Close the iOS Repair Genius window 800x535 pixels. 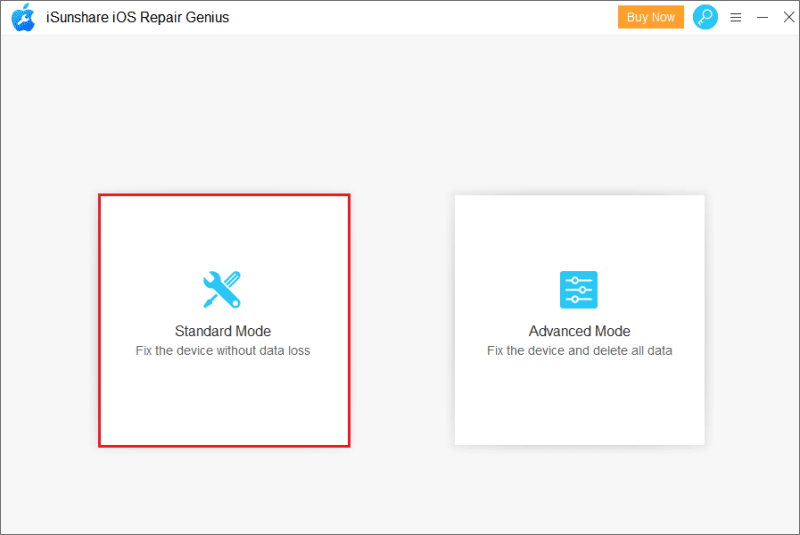pos(785,17)
